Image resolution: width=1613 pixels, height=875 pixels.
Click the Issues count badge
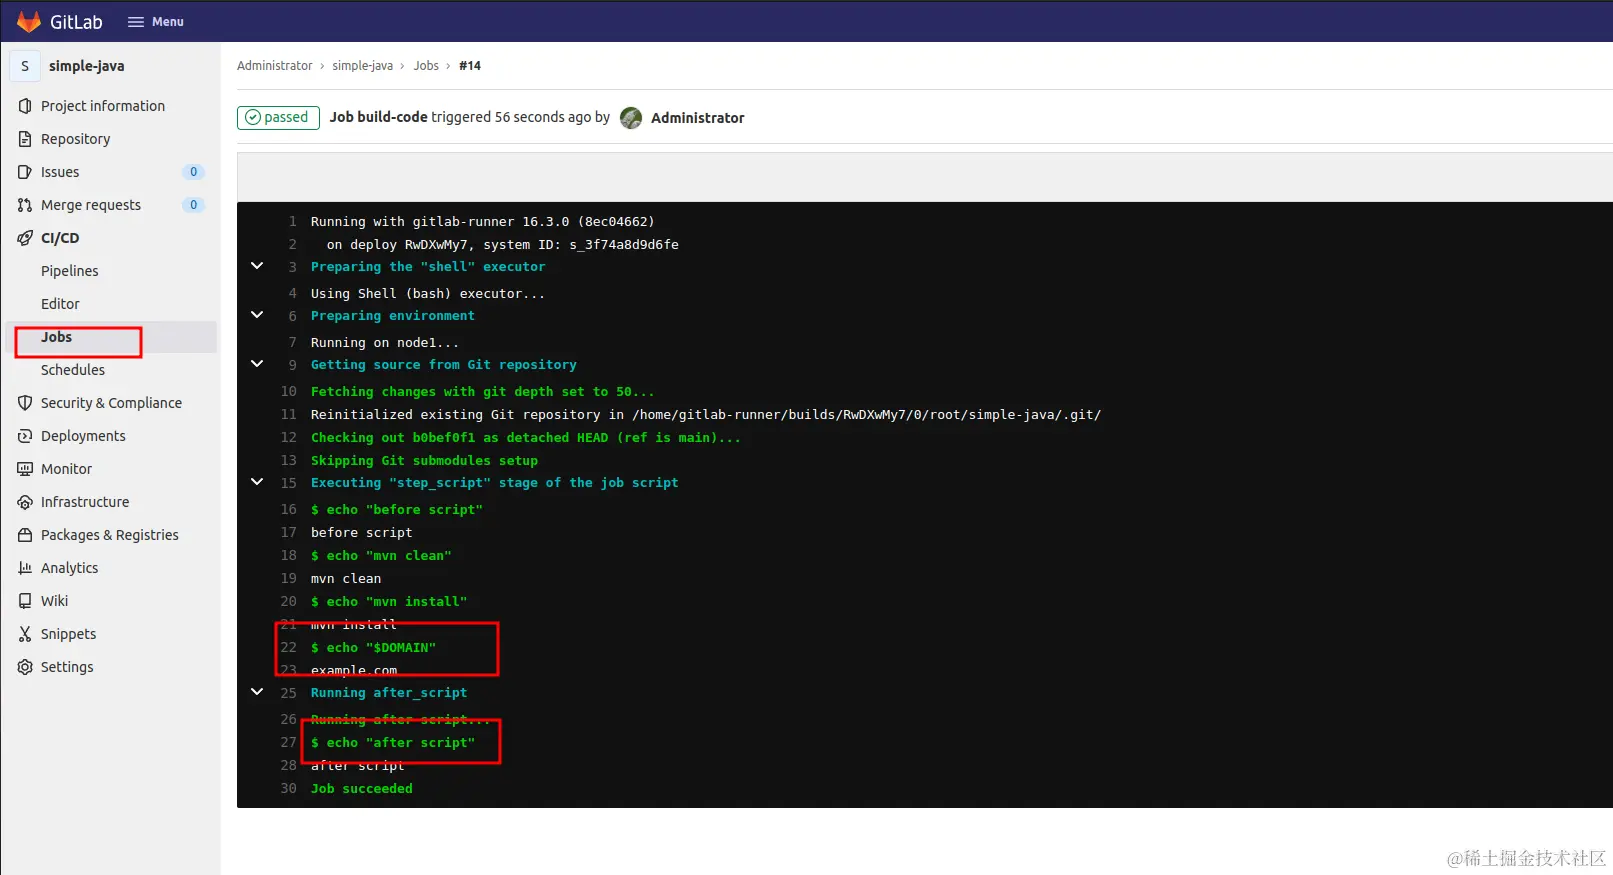coord(194,172)
